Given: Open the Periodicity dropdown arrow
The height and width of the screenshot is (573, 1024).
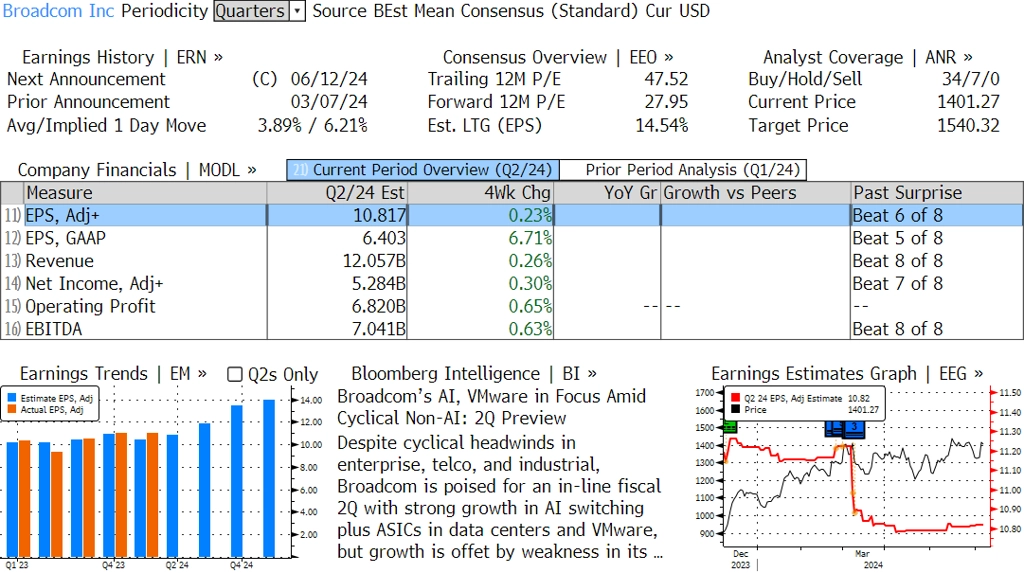Looking at the screenshot, I should tap(297, 11).
